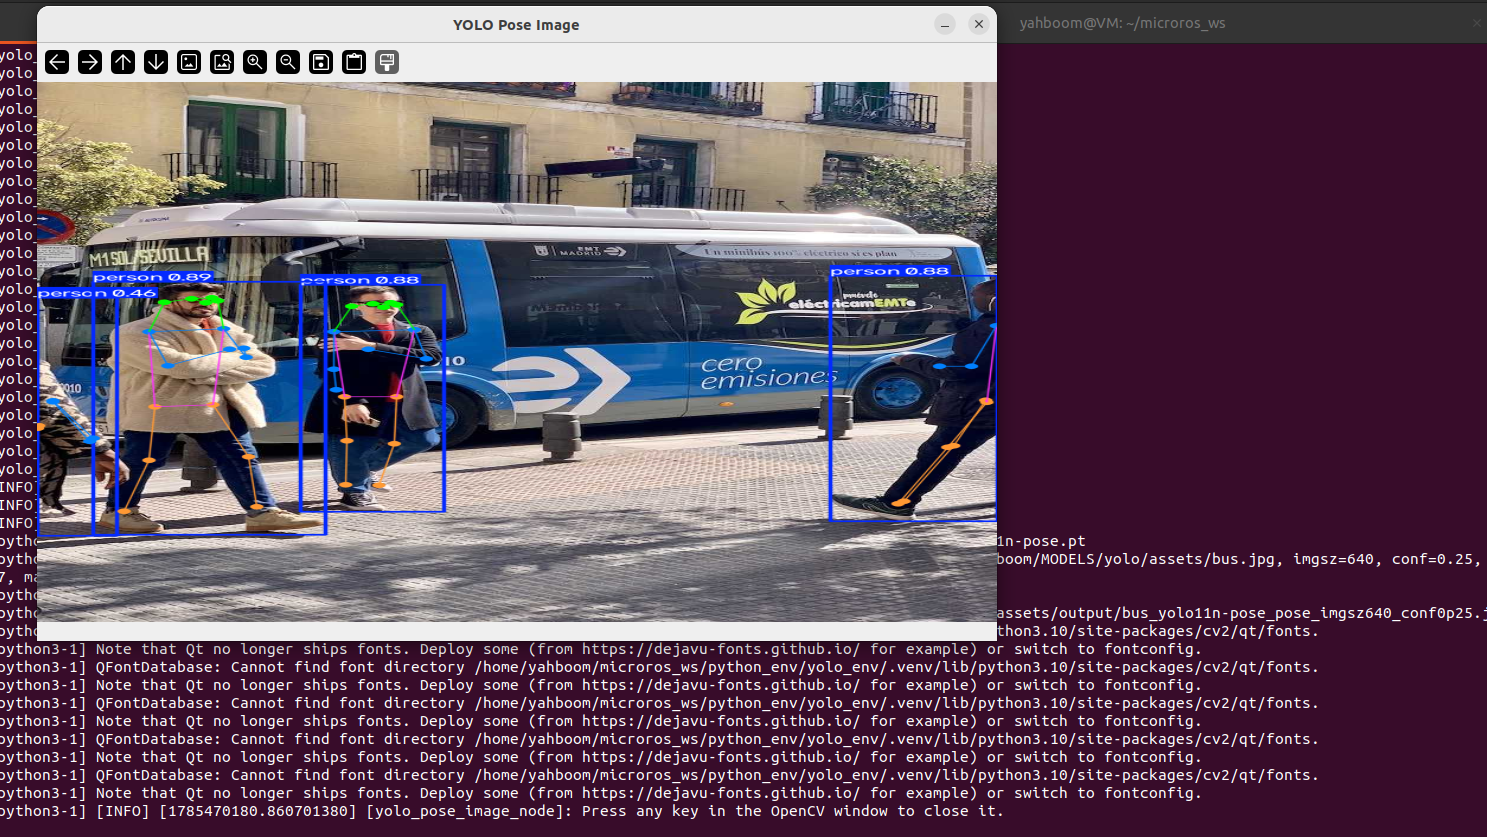Viewport: 1487px width, 837px height.
Task: Click the "1n-pose.pt" text in the terminal
Action: 1041,541
